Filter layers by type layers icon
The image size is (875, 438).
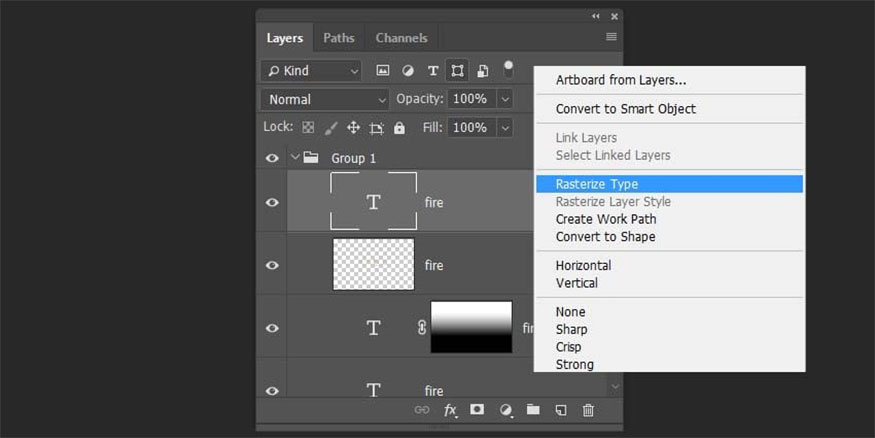point(433,71)
